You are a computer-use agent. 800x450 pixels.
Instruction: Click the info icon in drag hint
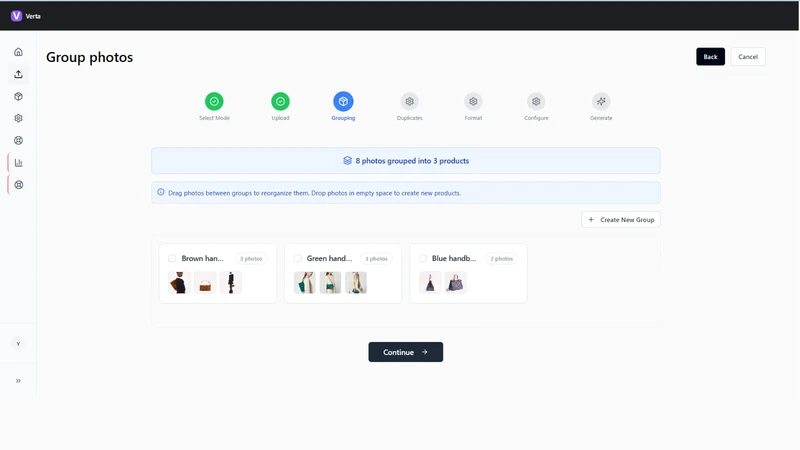(x=161, y=192)
